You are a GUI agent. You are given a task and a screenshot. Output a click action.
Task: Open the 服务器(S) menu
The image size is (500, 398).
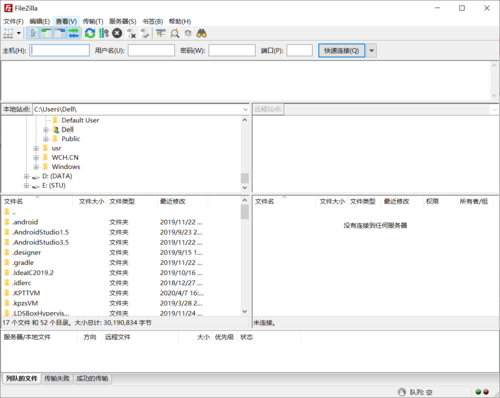(x=123, y=21)
